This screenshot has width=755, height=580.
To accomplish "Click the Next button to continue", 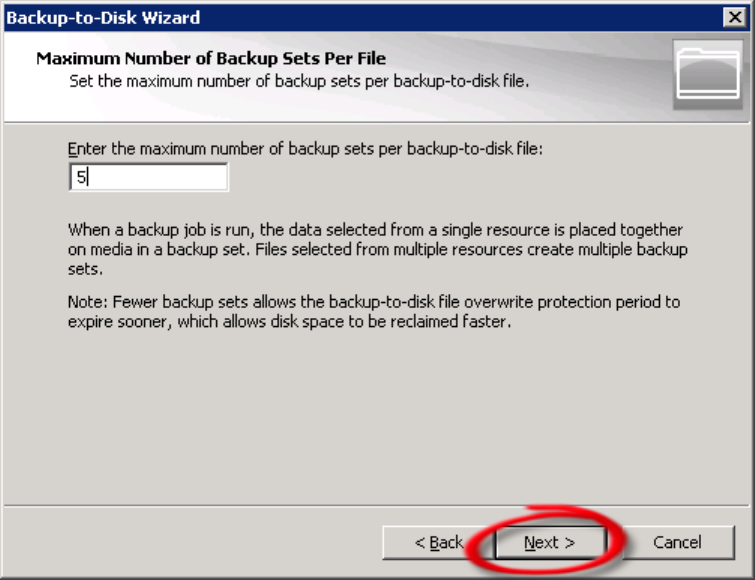I will [549, 543].
